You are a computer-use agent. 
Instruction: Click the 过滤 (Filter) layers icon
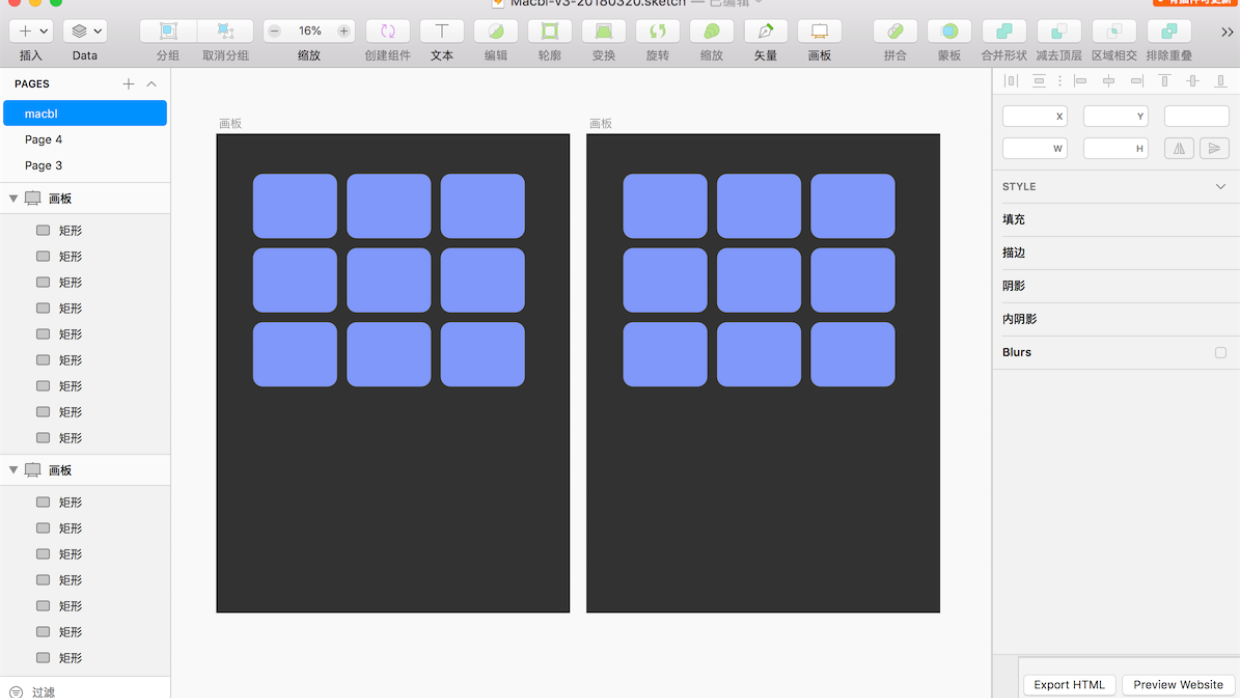coord(15,691)
